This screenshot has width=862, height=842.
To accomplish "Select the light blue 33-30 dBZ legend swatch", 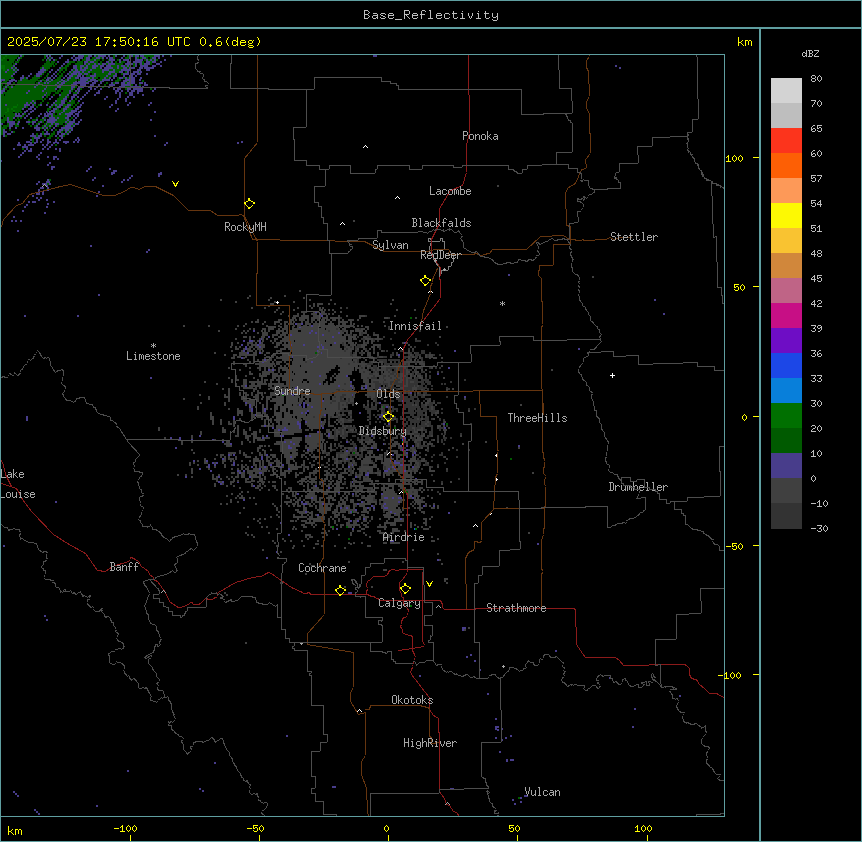I will (x=786, y=390).
